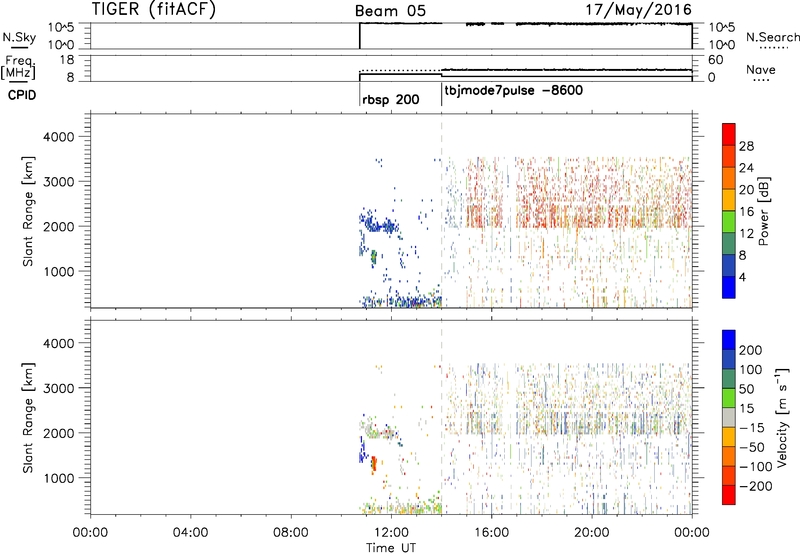Click the "rbsp 200" control program label

pyautogui.click(x=390, y=99)
